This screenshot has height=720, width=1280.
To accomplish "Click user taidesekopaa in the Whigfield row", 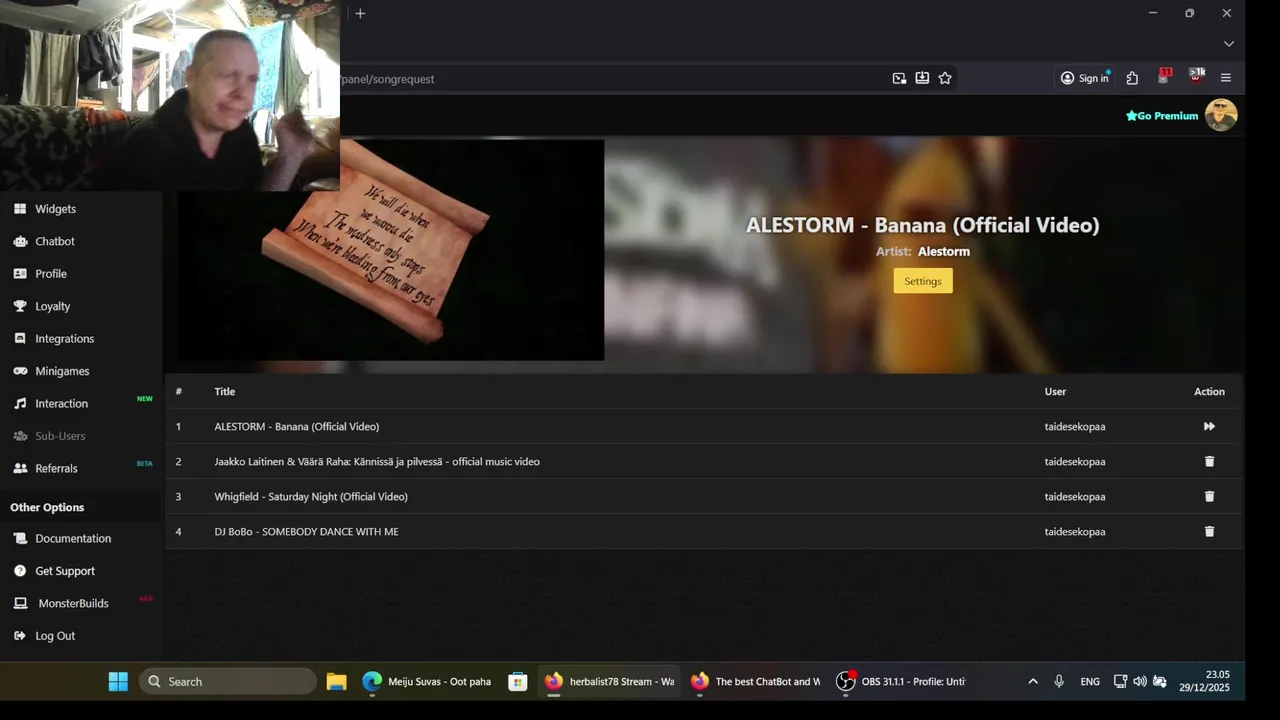I will [x=1075, y=496].
